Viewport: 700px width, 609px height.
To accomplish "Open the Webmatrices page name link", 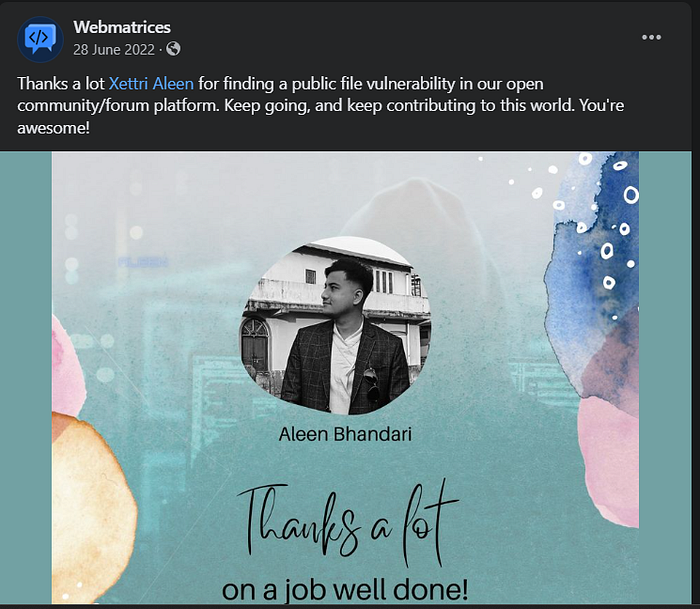I will pos(122,27).
